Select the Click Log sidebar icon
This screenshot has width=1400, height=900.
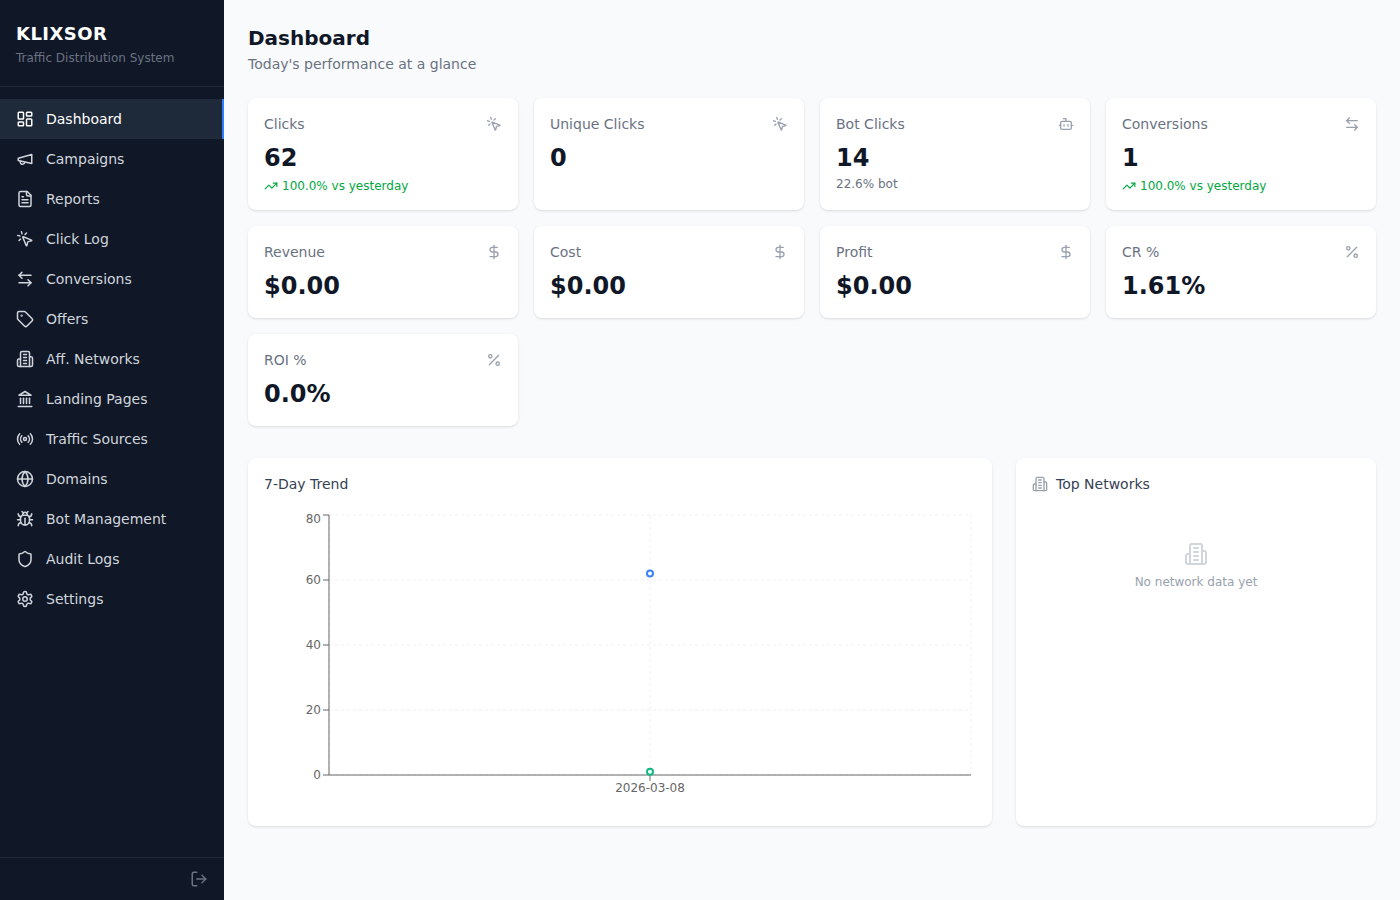[24, 238]
